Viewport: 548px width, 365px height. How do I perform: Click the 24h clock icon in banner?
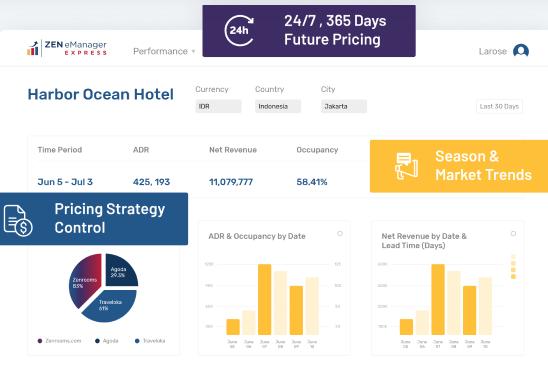click(239, 31)
